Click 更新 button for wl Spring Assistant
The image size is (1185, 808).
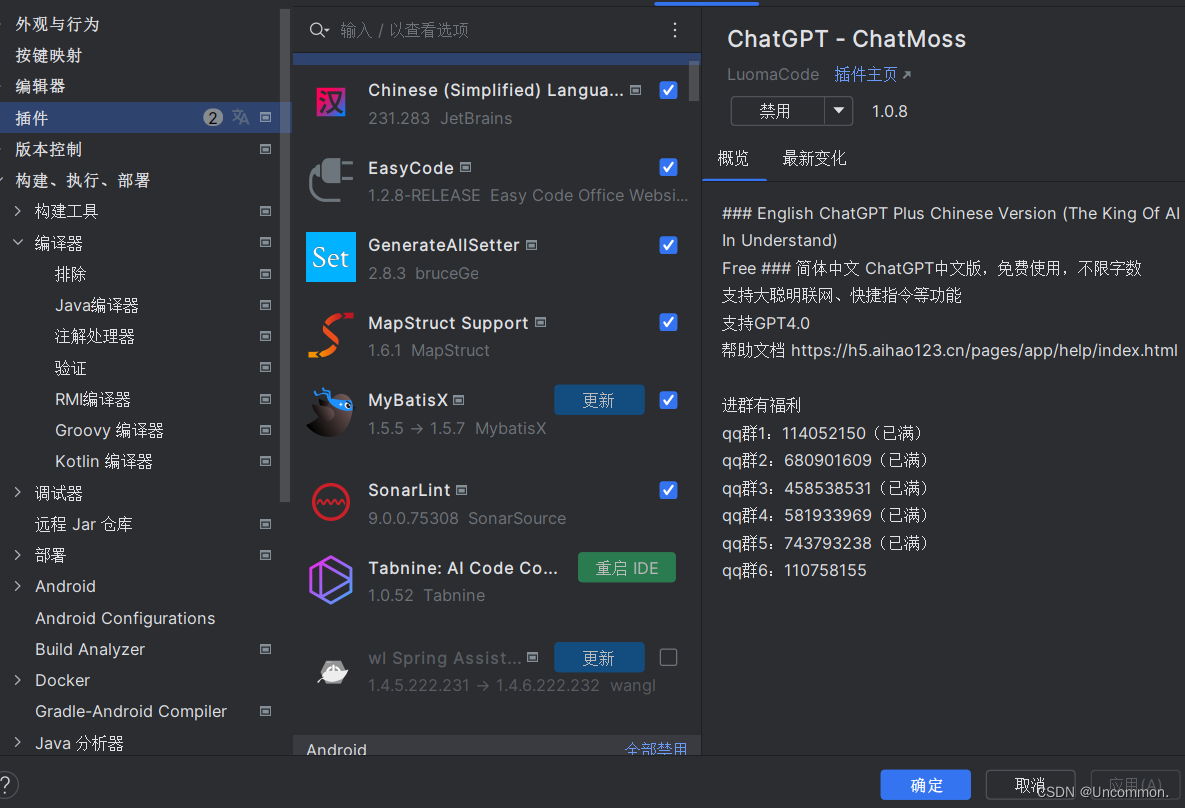599,658
